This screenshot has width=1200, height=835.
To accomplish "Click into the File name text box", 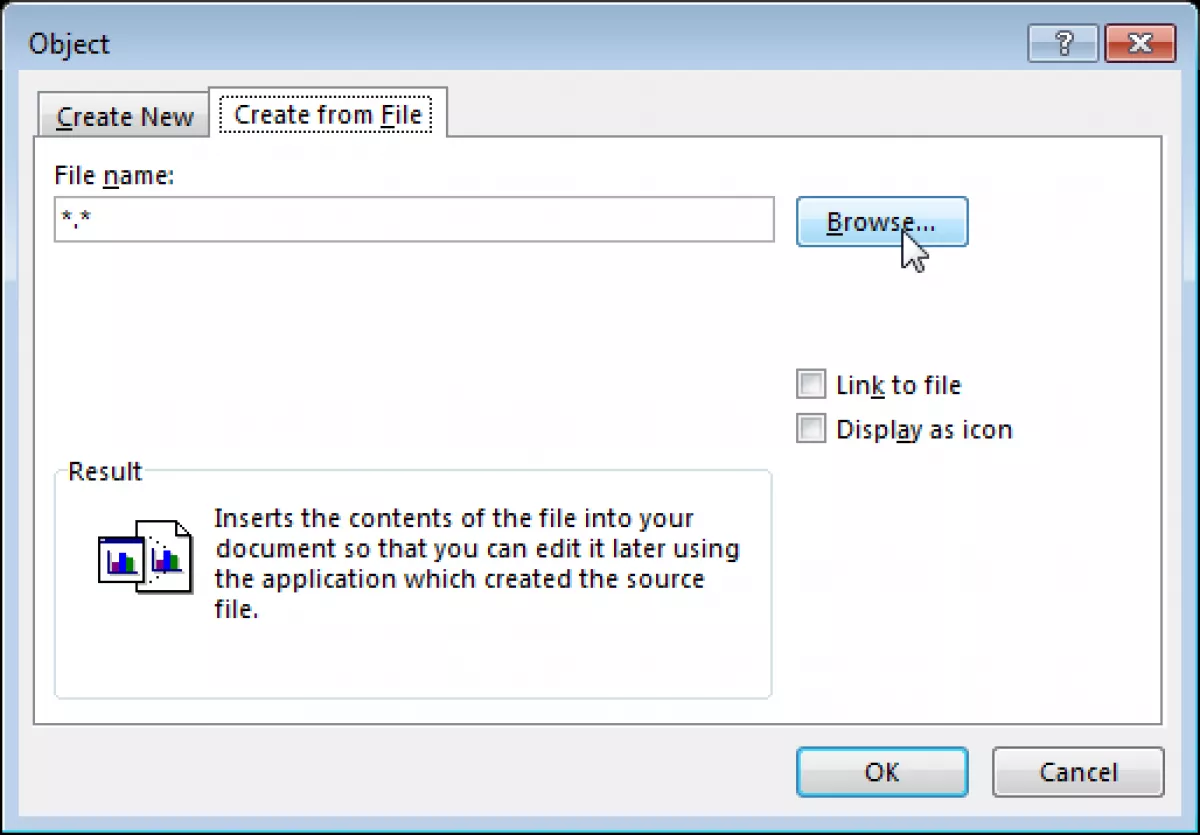I will coord(414,219).
